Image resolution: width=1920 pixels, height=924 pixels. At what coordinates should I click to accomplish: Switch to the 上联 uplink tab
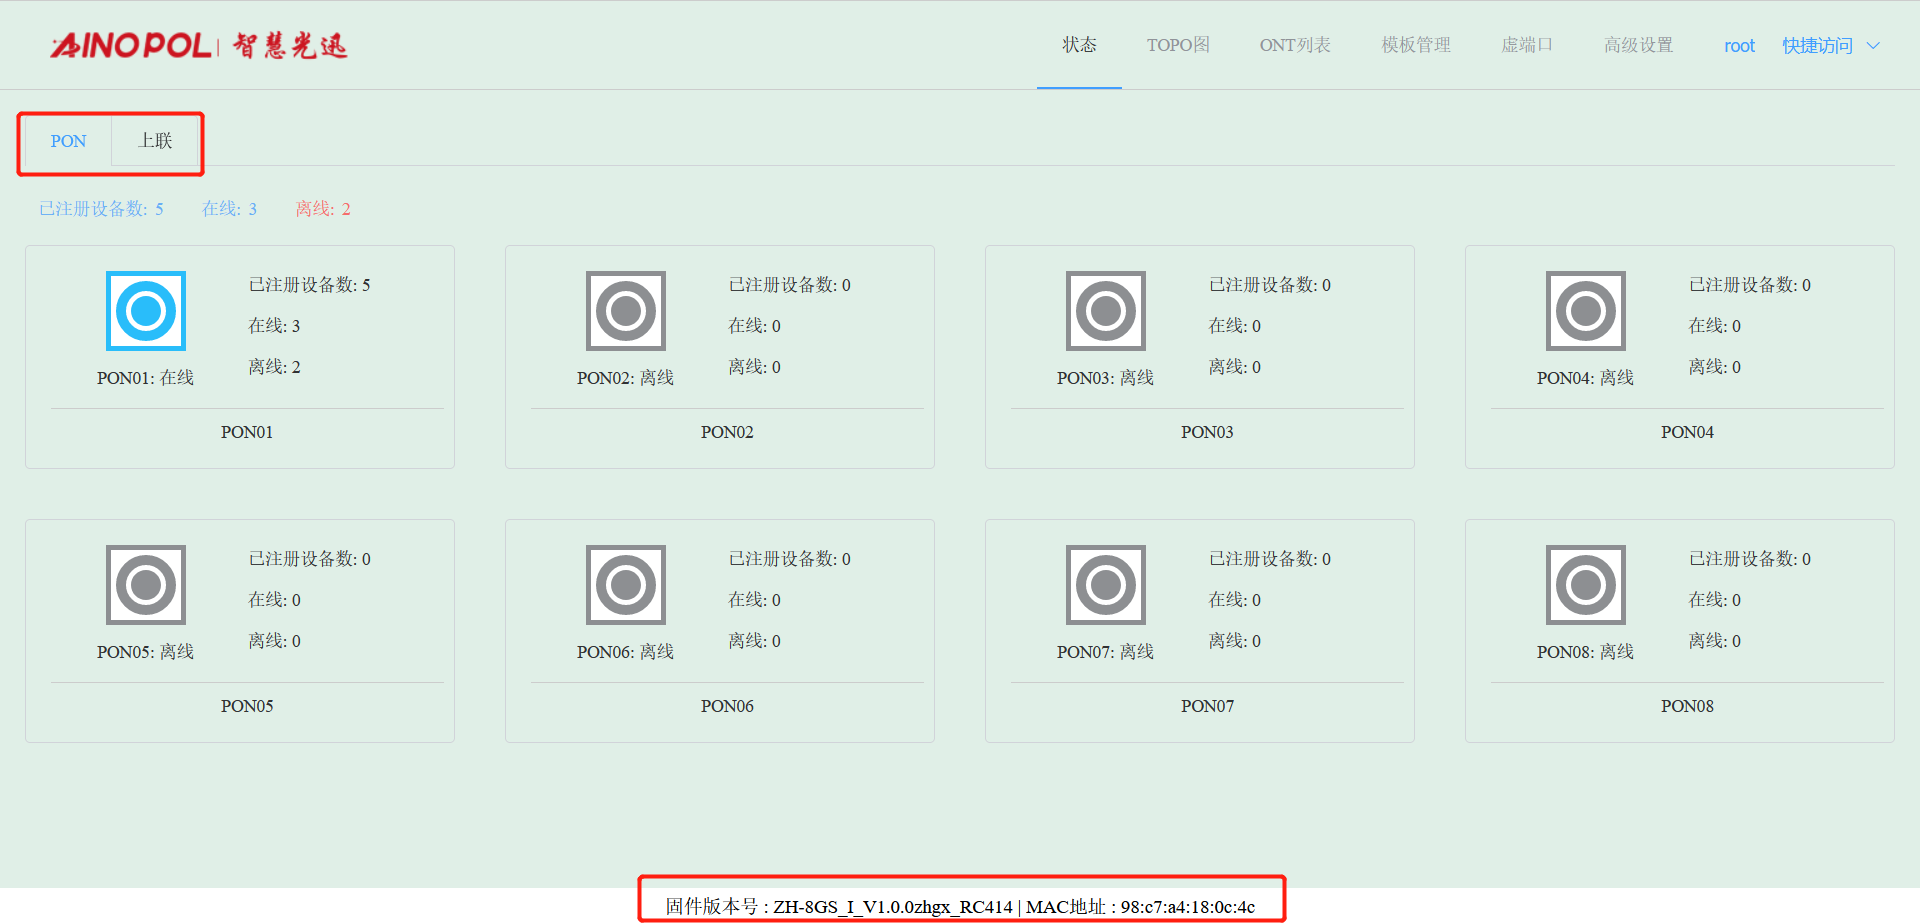(x=155, y=141)
